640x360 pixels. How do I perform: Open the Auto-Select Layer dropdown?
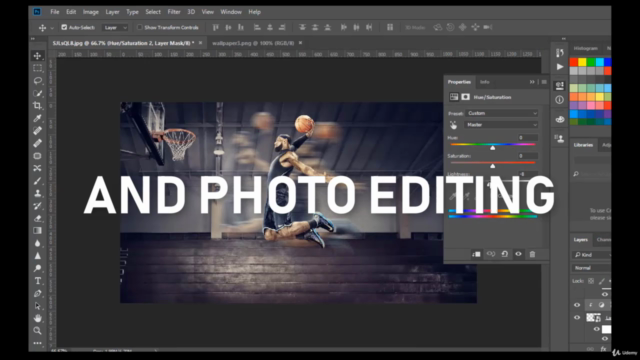pyautogui.click(x=115, y=27)
